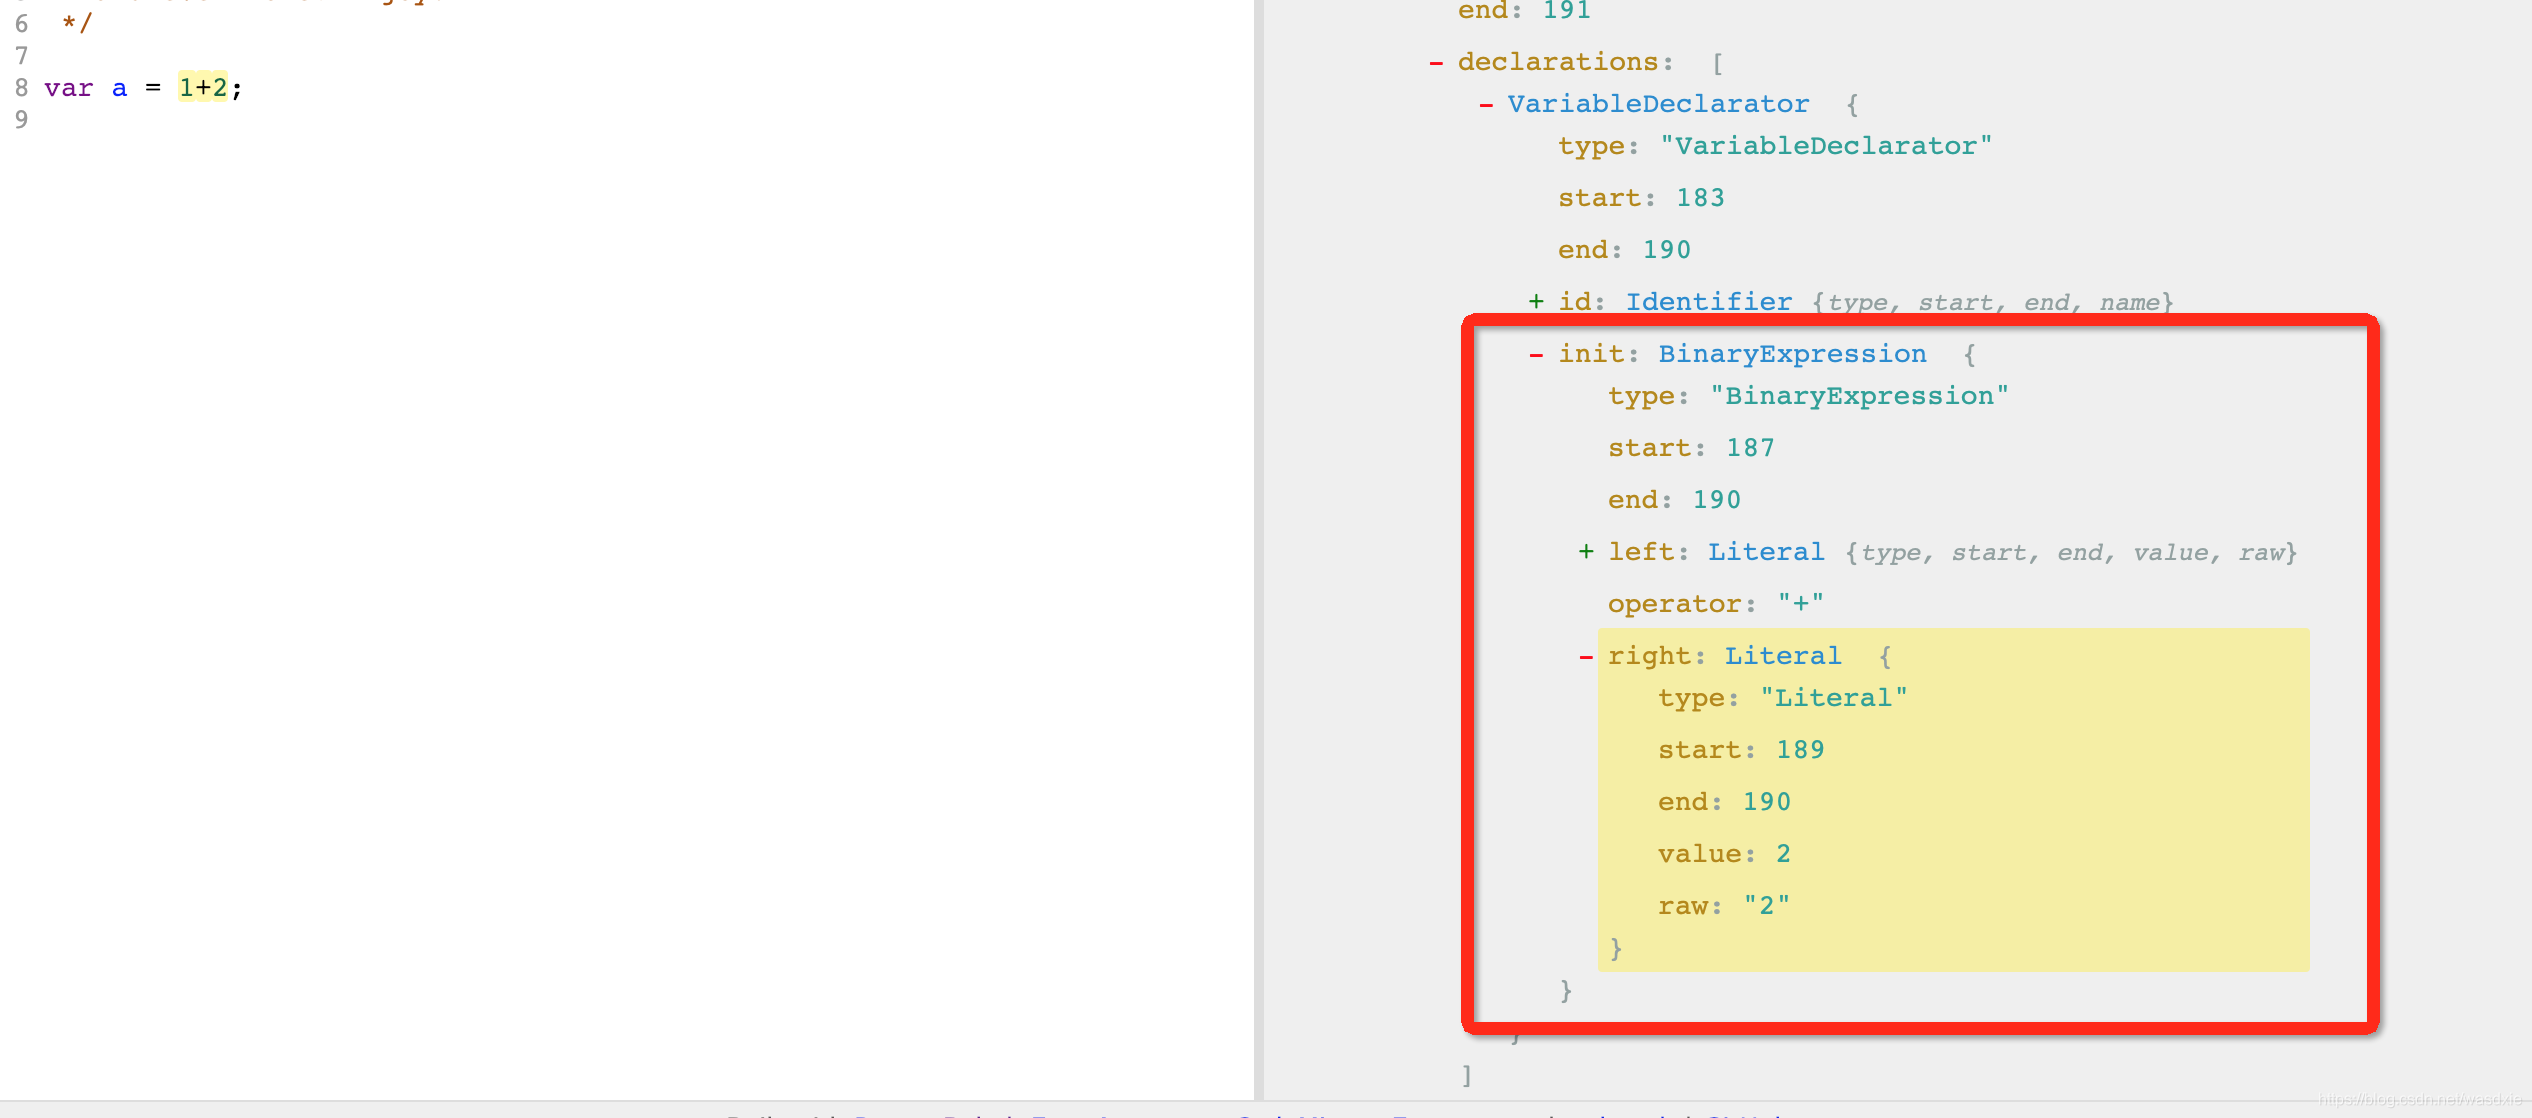Collapse the init BinaryExpression node
2532x1118 pixels.
[1536, 355]
